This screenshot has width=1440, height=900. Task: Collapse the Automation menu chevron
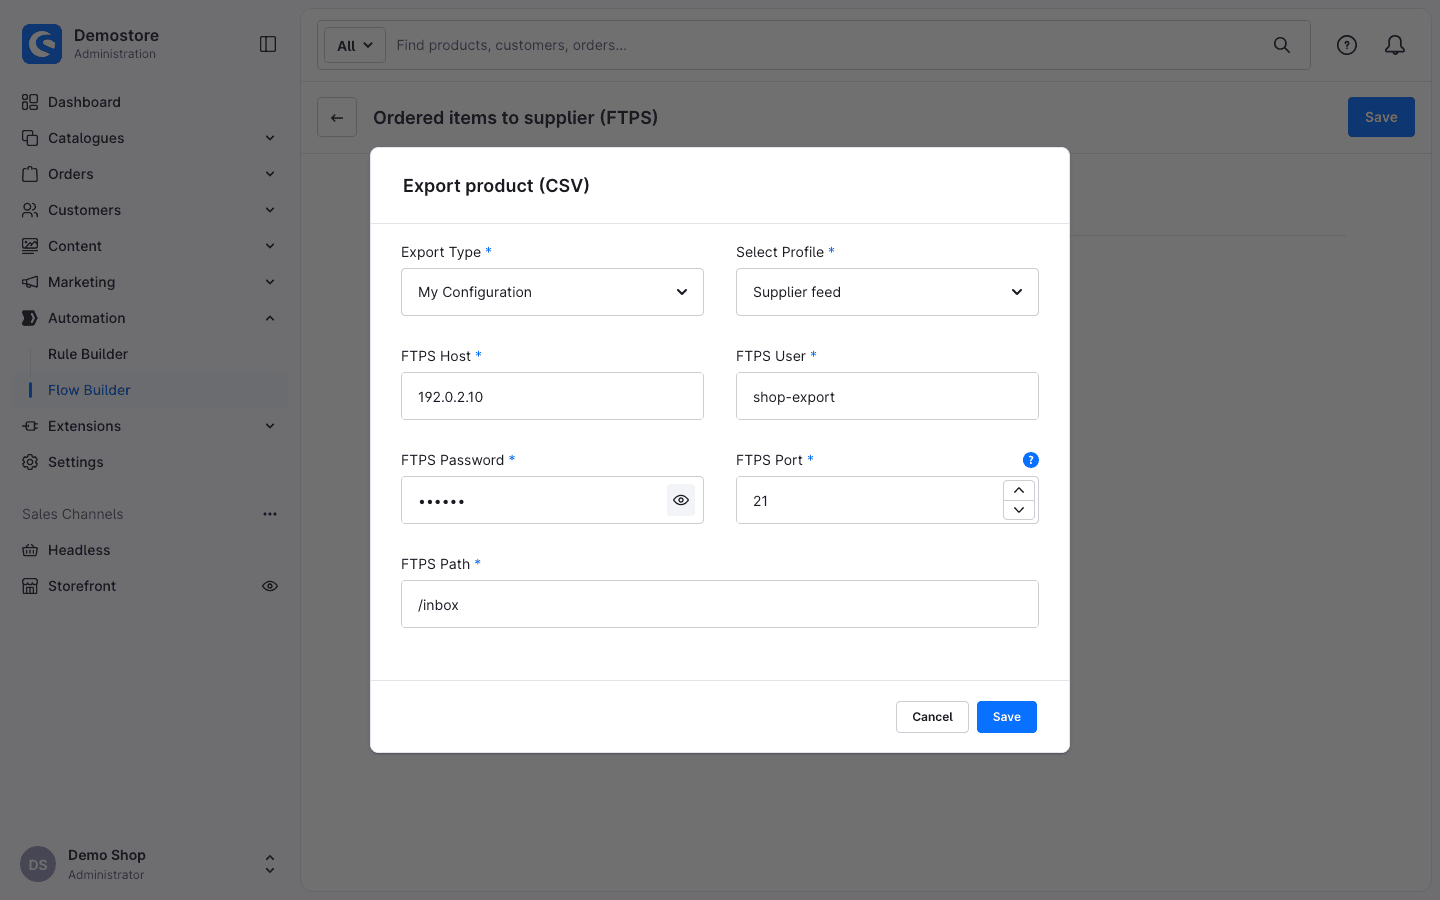(270, 318)
